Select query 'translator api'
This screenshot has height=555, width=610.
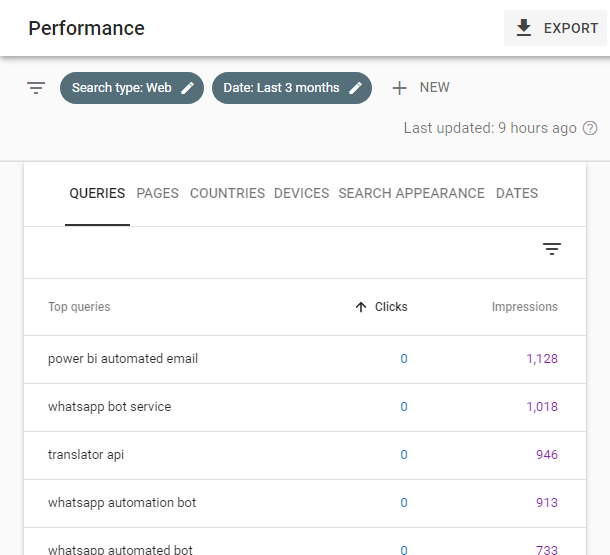86,454
